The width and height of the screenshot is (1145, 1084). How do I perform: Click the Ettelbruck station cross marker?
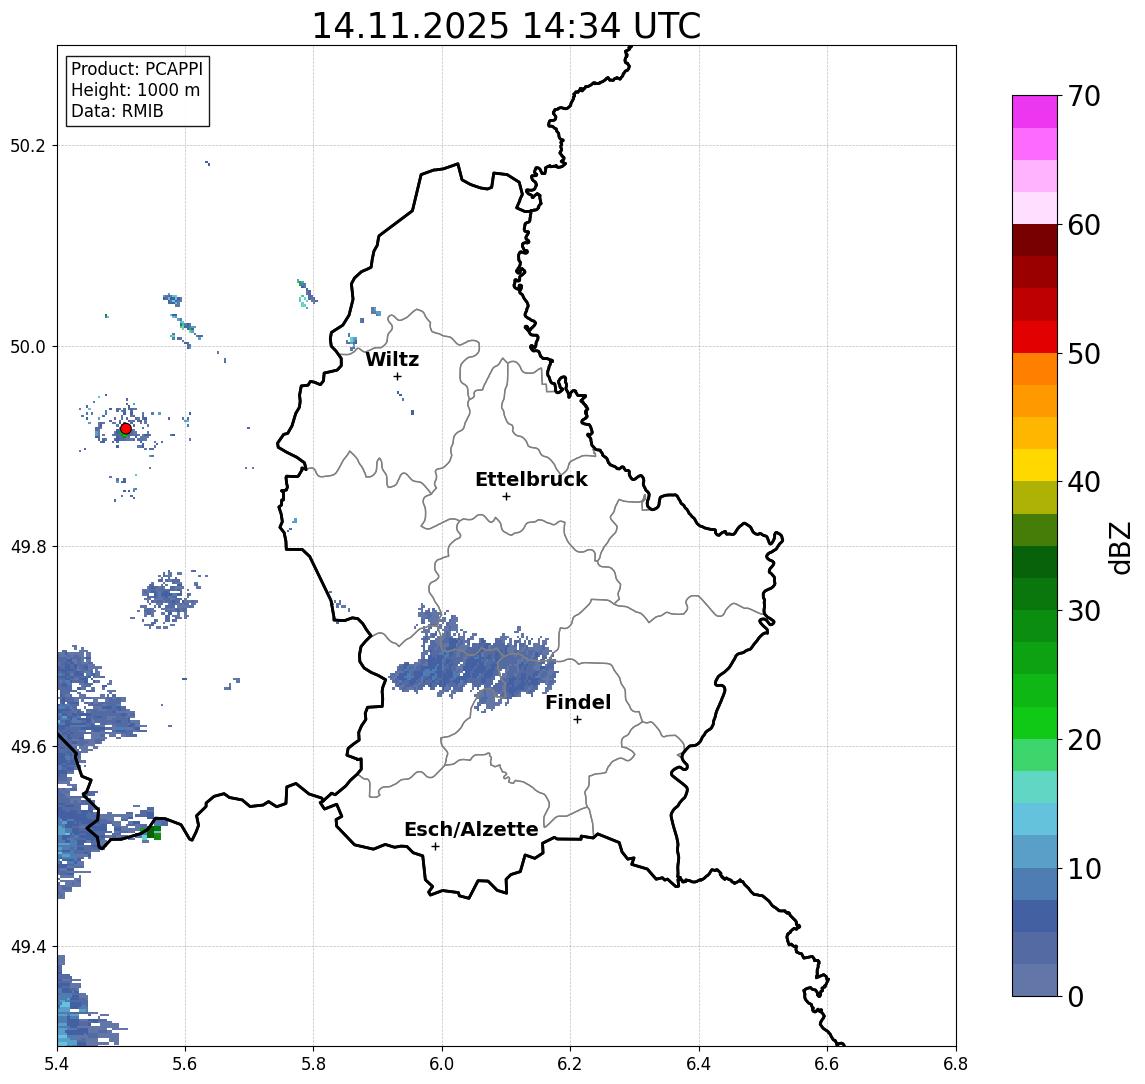click(x=506, y=497)
